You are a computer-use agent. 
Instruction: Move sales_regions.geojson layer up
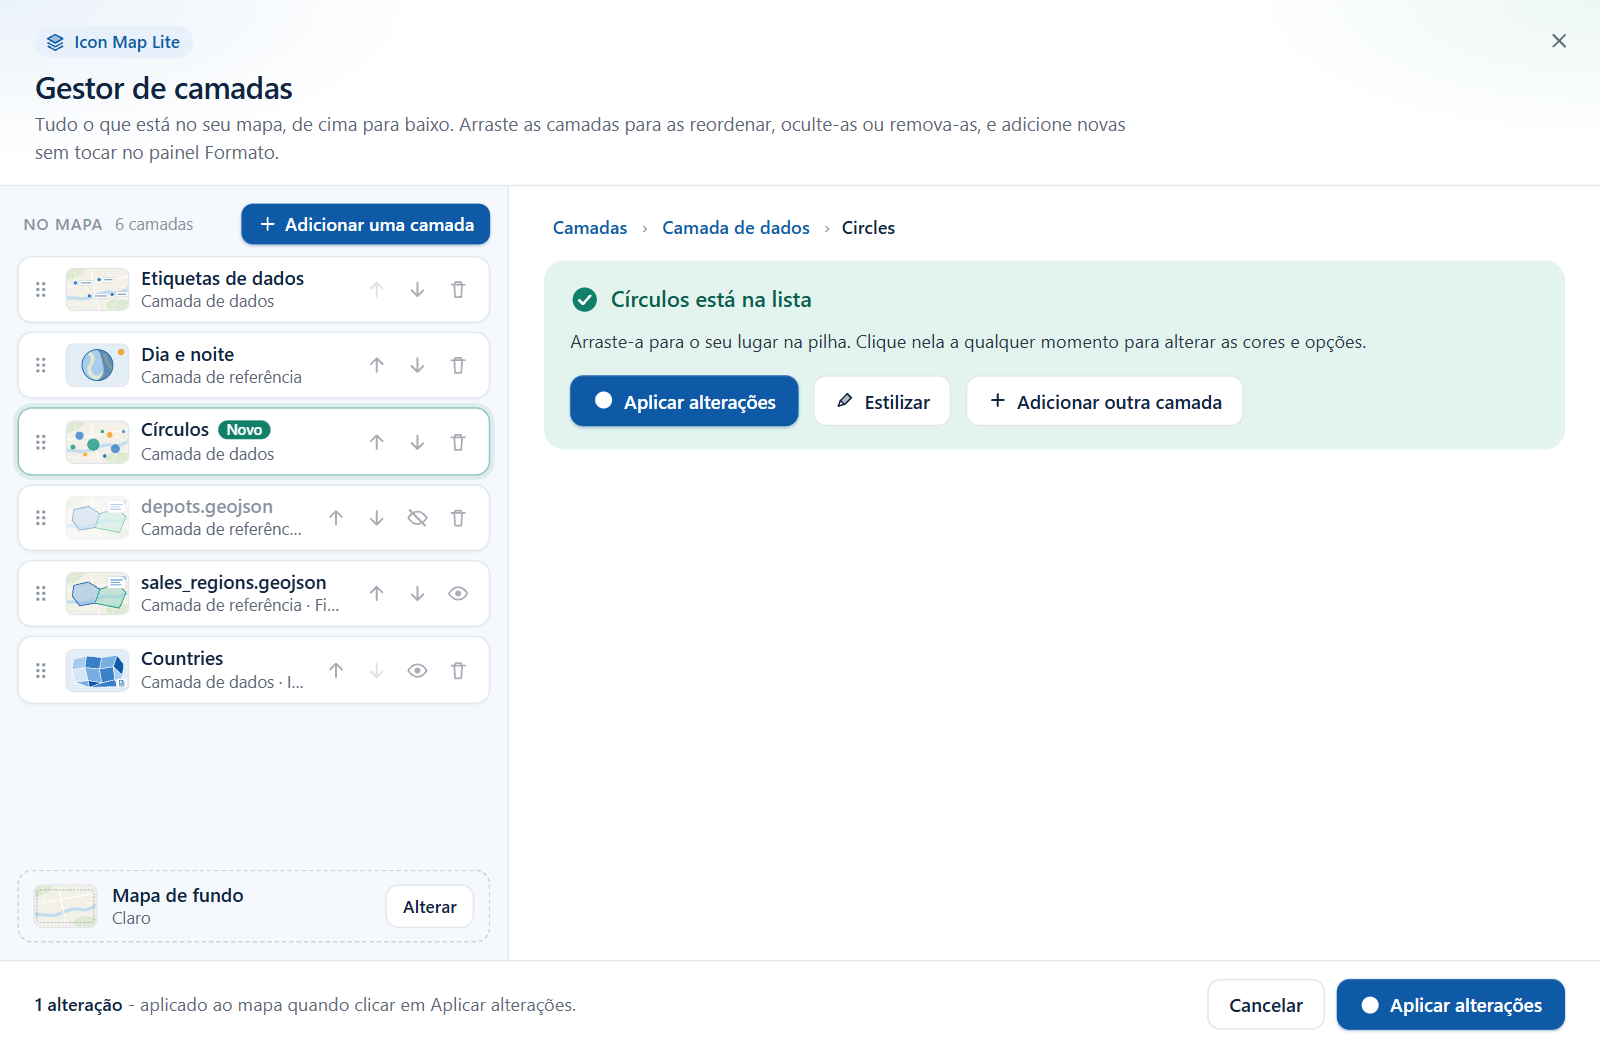(376, 594)
